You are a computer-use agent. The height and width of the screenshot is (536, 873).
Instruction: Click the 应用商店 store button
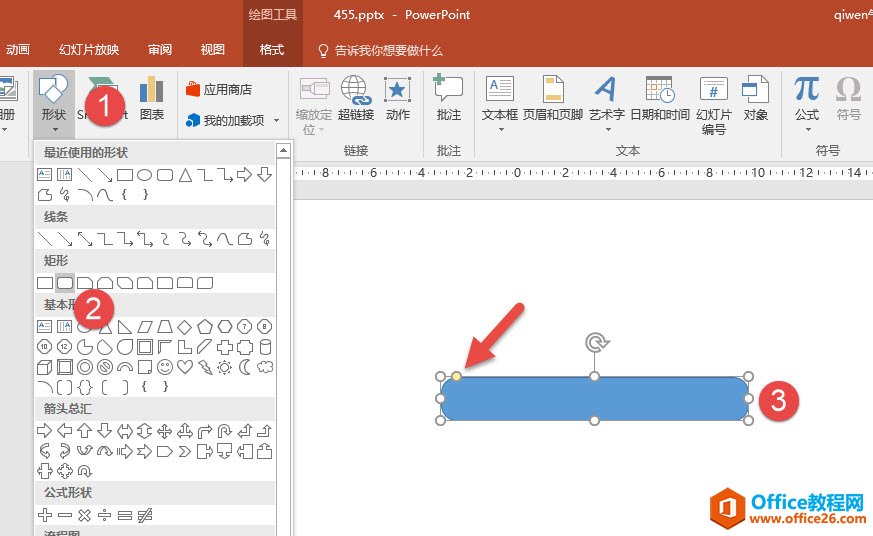pos(219,90)
